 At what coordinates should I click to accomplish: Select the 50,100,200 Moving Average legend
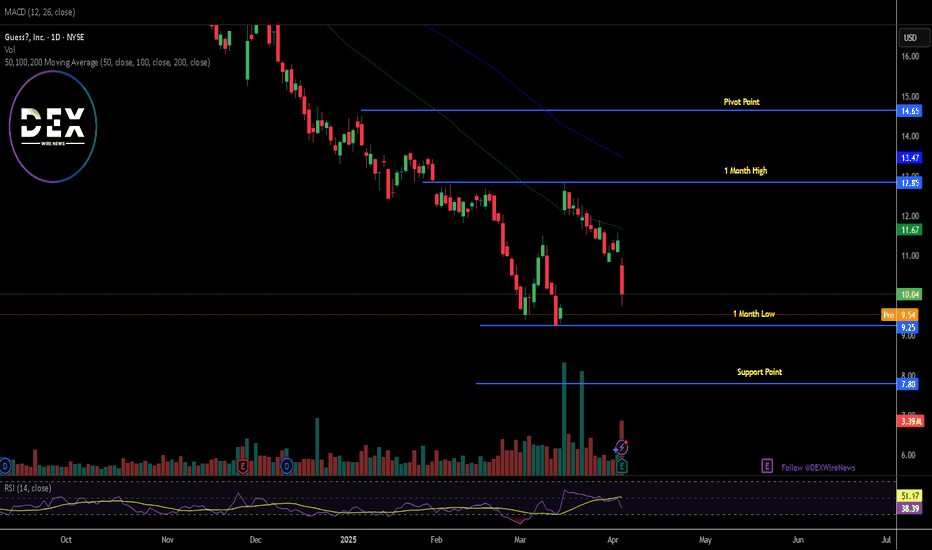107,62
